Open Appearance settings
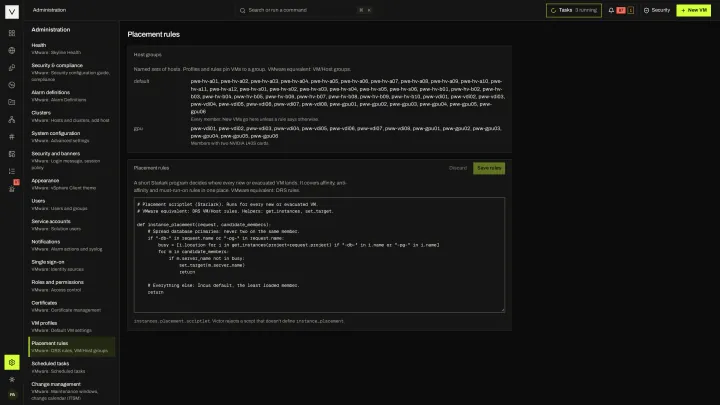Viewport: 720px width, 405px height. pos(71,184)
